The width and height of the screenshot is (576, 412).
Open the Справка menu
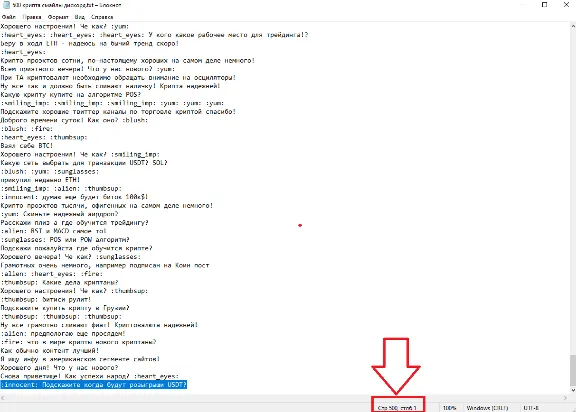(102, 17)
